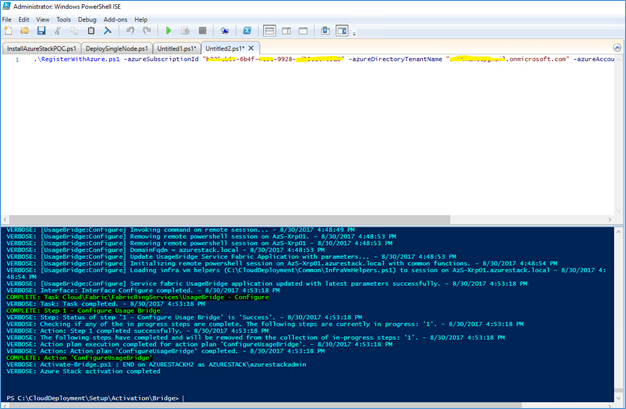Click the Undo arrow icon
The width and height of the screenshot is (626, 409).
click(130, 31)
